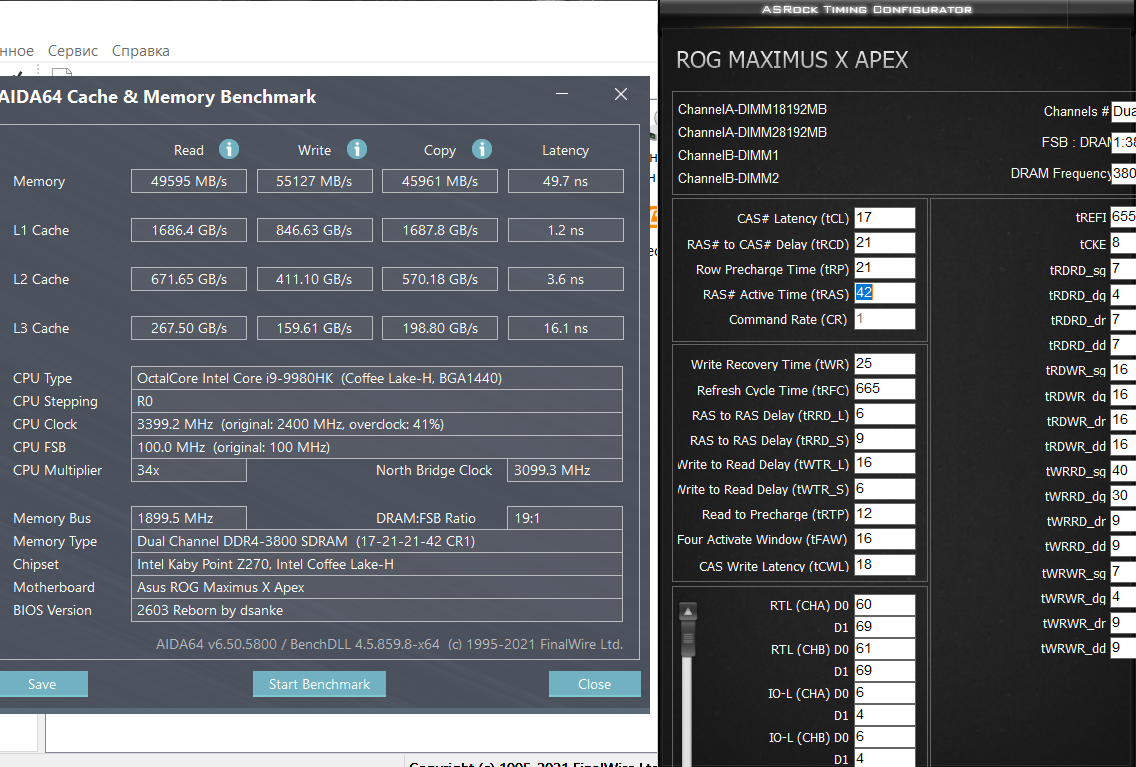Click the Write info icon

(x=356, y=149)
